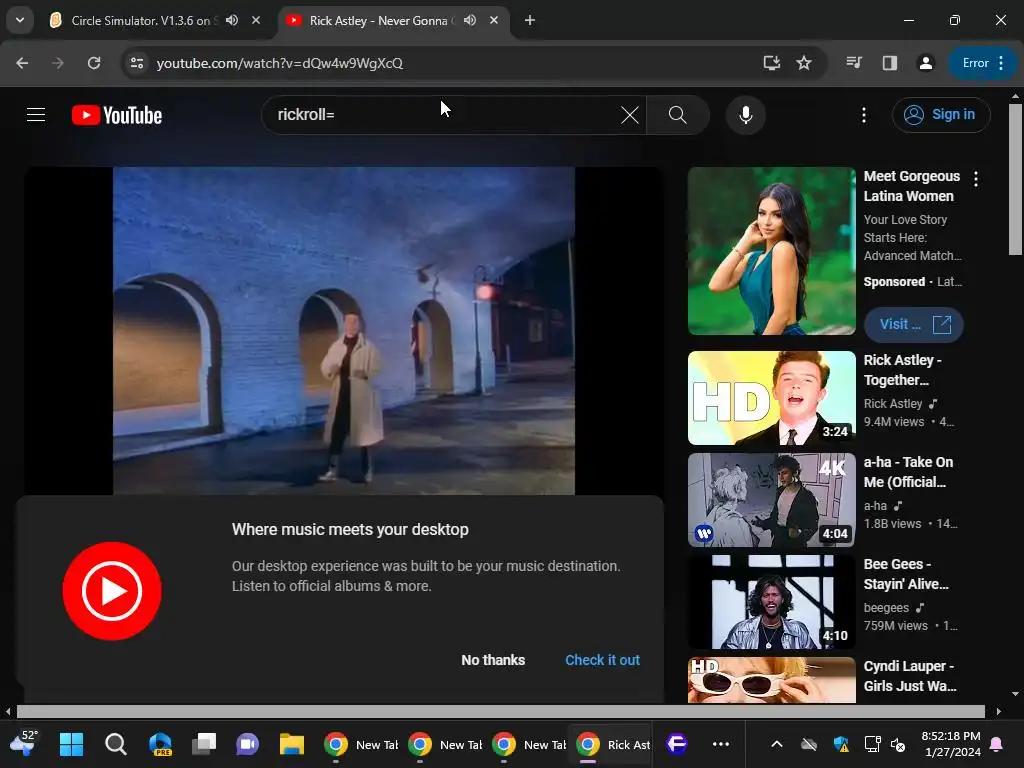Image resolution: width=1024 pixels, height=768 pixels.
Task: Click the page's vertical scrollbar thumb
Action: pos(1015,180)
